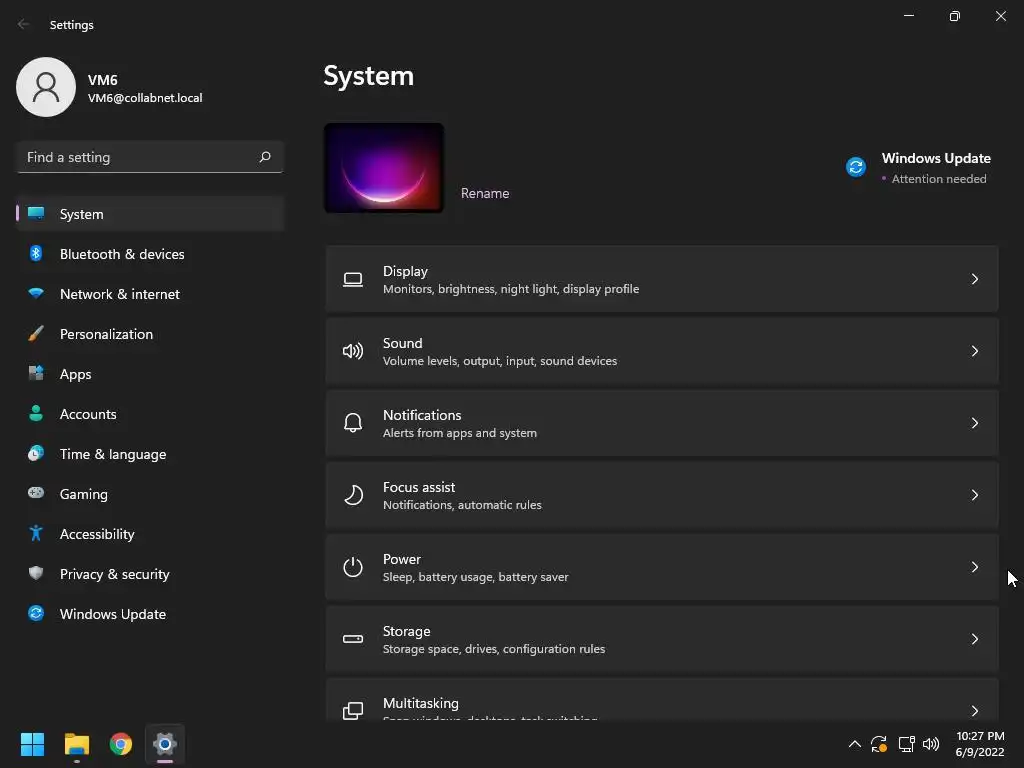The image size is (1024, 768).
Task: Go to Bluetooth & devices
Action: coord(150,253)
